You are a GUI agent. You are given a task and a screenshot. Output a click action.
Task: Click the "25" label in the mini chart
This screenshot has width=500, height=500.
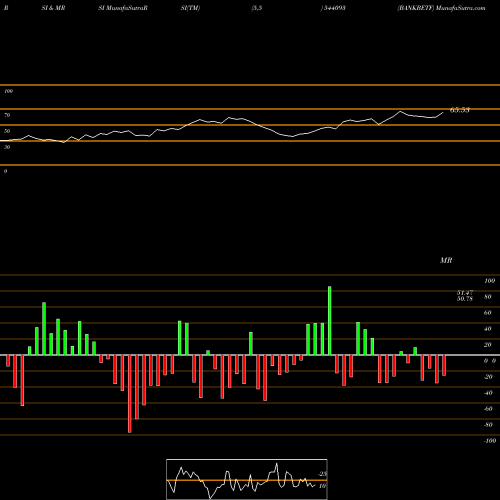pyautogui.click(x=323, y=474)
